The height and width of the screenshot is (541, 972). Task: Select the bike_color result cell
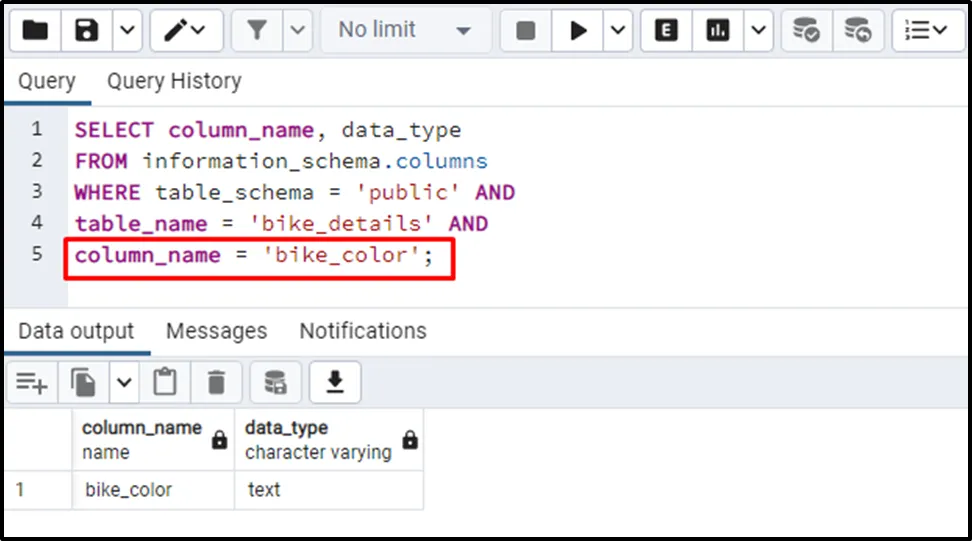[x=129, y=490]
